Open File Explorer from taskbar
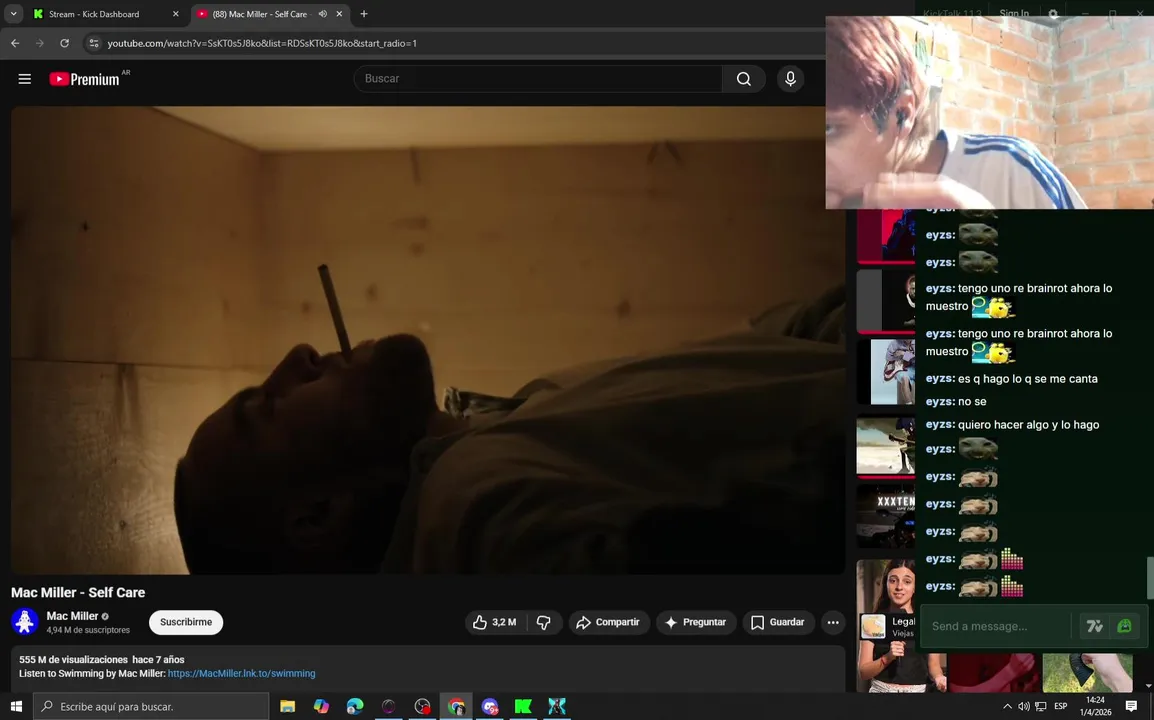Screen dimensions: 1154x720 (287, 706)
